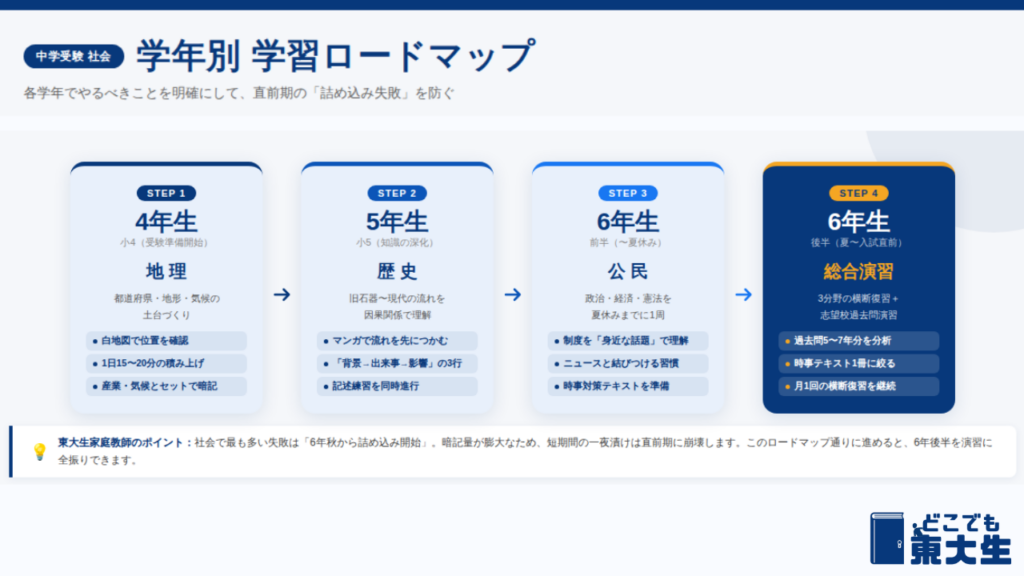Click the 中学受験 社会 badge

(x=74, y=56)
